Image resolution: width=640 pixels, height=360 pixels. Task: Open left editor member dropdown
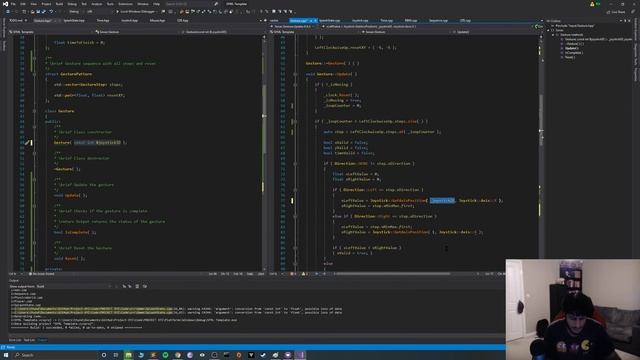223,32
